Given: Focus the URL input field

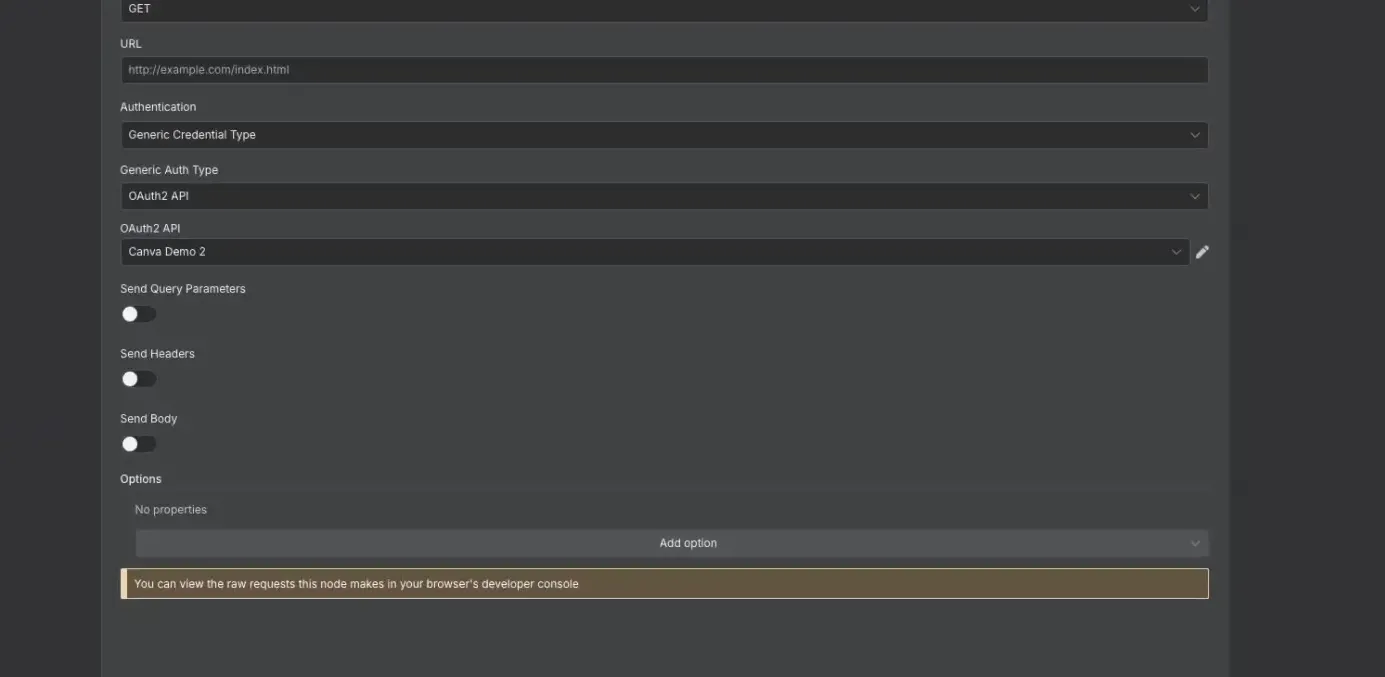Looking at the screenshot, I should point(664,70).
